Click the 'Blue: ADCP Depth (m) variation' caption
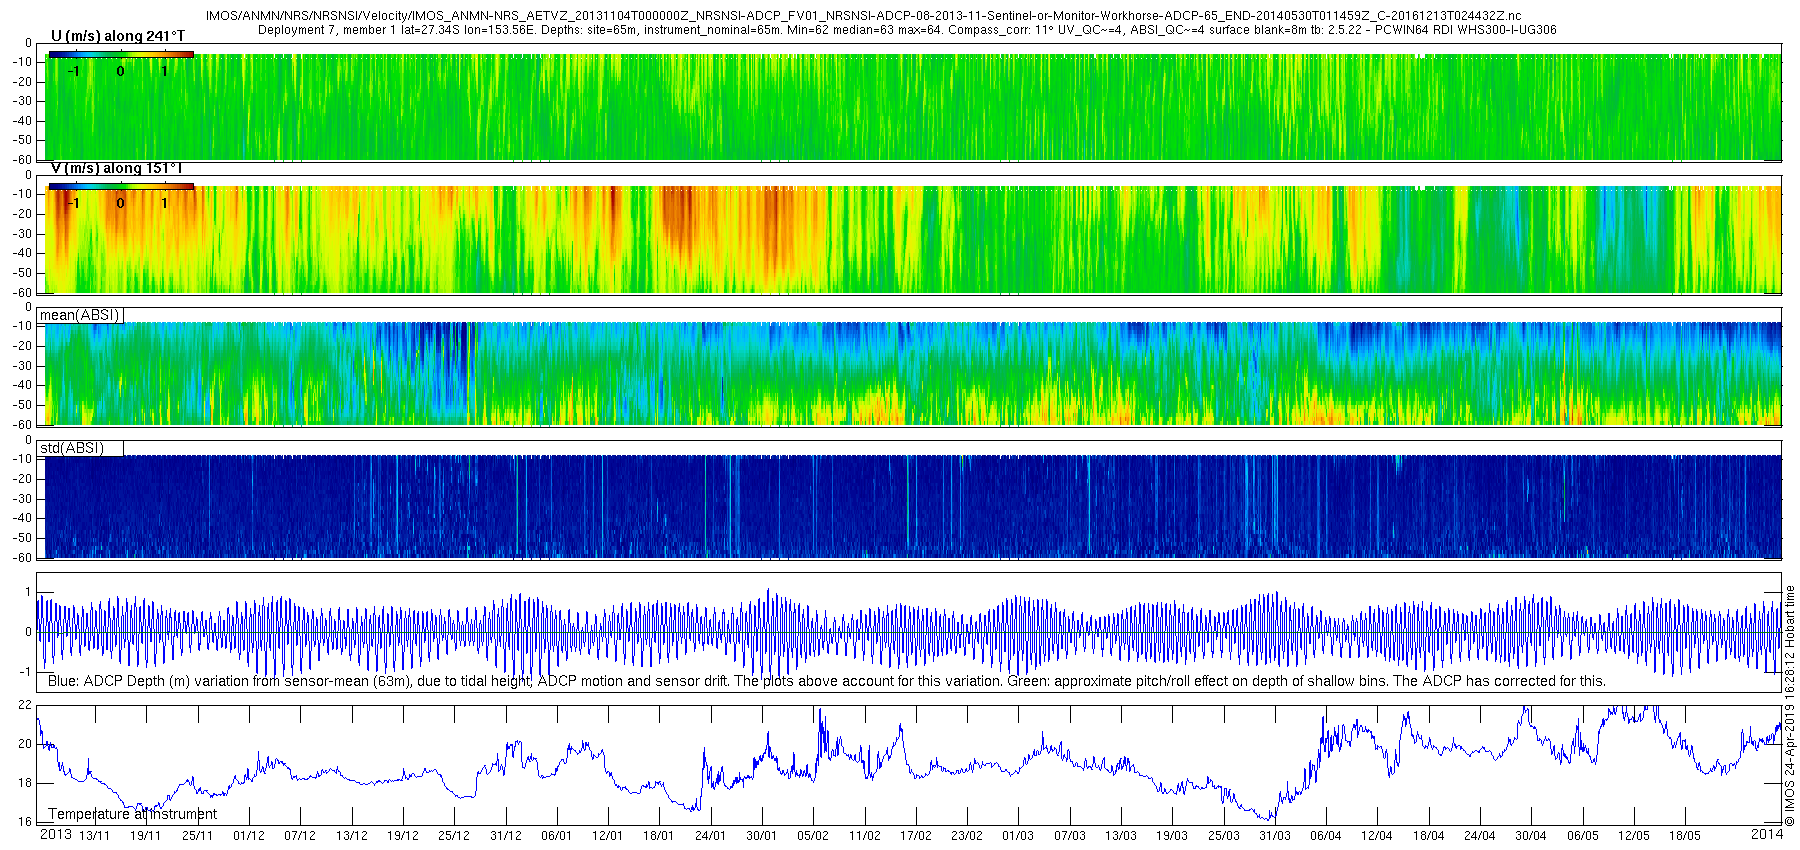 827,681
